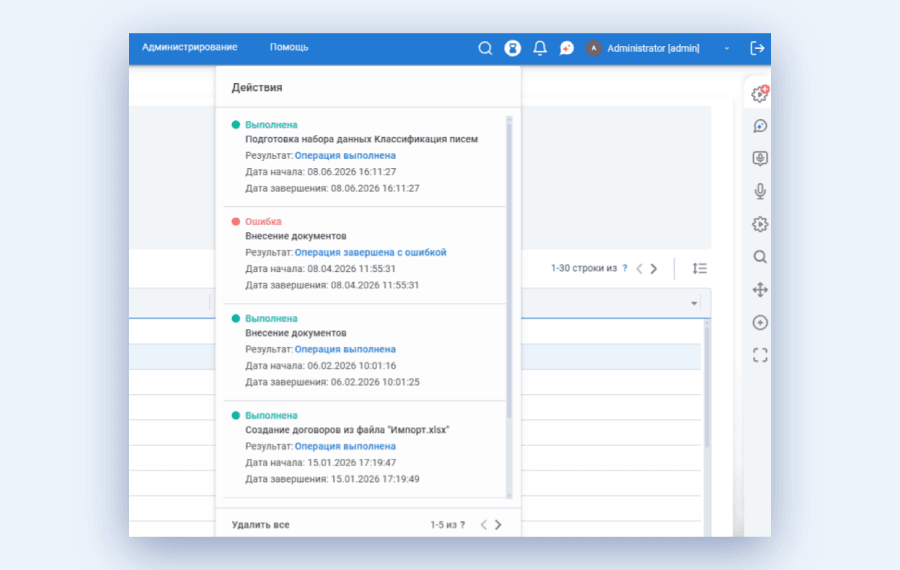The height and width of the screenshot is (570, 900).
Task: Go to the previous table page of 1-30 rows
Action: (639, 269)
